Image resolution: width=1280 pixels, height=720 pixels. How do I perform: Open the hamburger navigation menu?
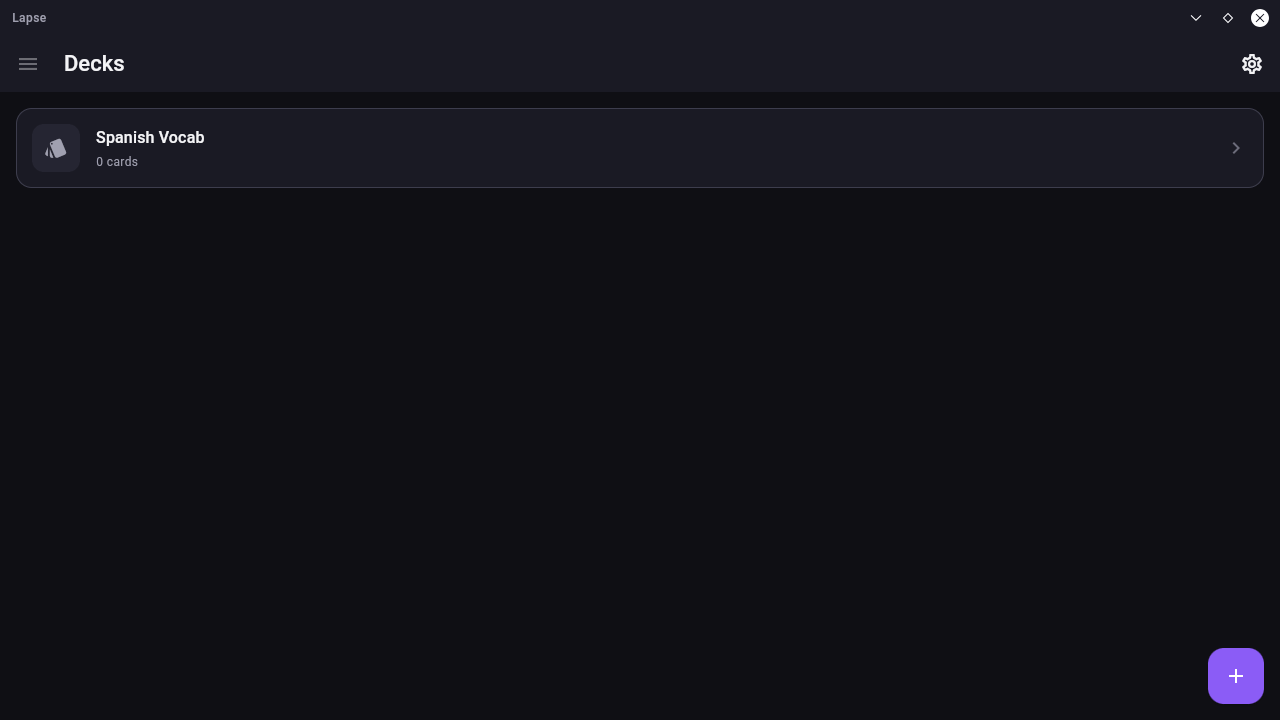[28, 64]
